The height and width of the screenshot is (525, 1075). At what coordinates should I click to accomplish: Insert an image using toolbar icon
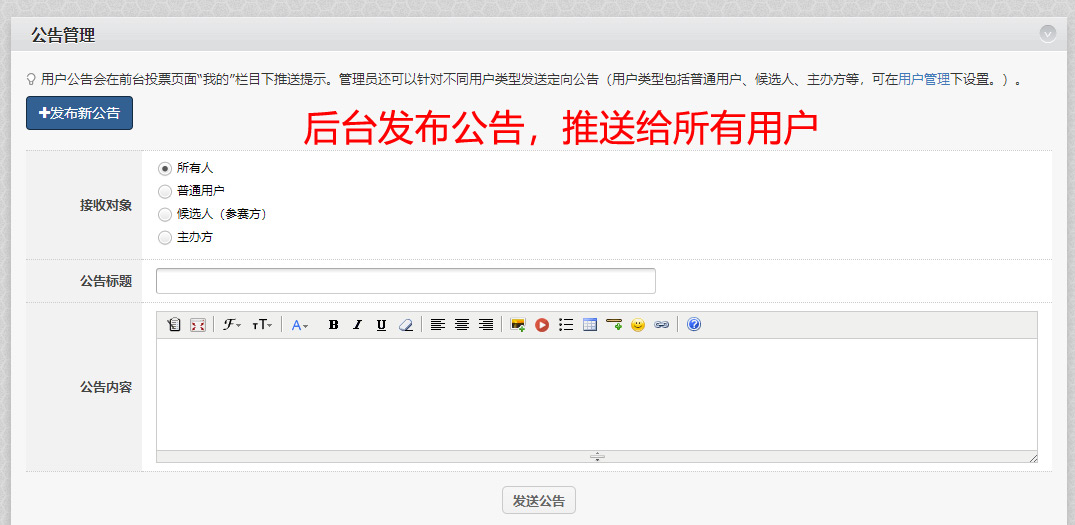[x=518, y=325]
